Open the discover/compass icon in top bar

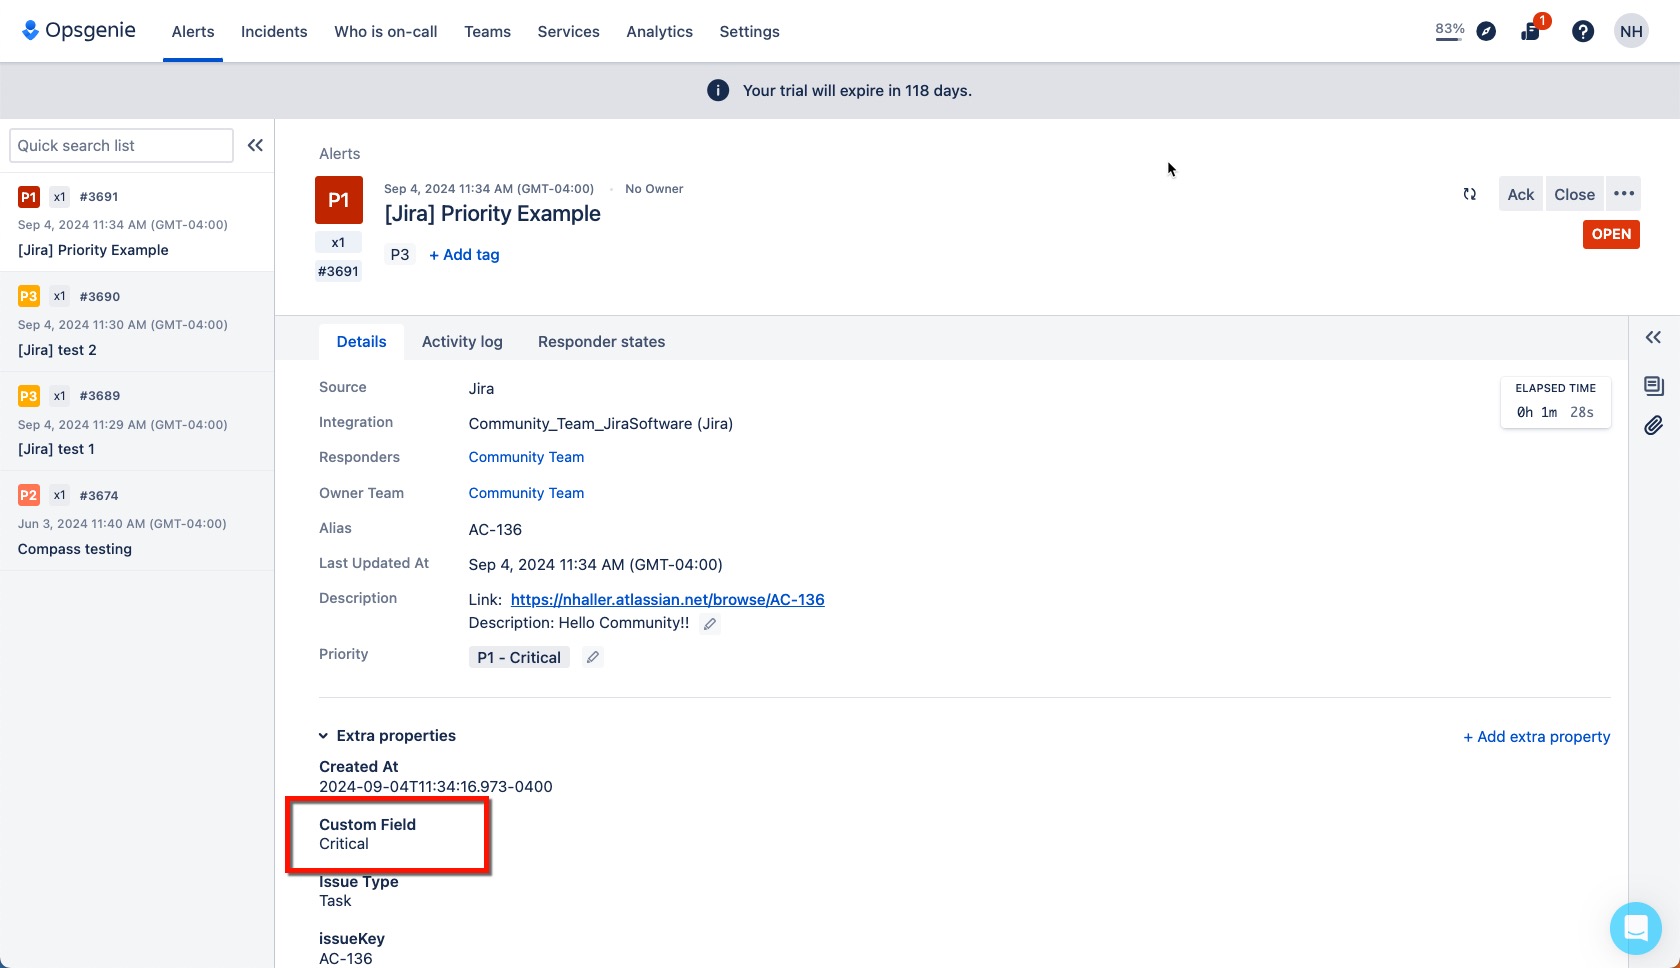tap(1486, 31)
